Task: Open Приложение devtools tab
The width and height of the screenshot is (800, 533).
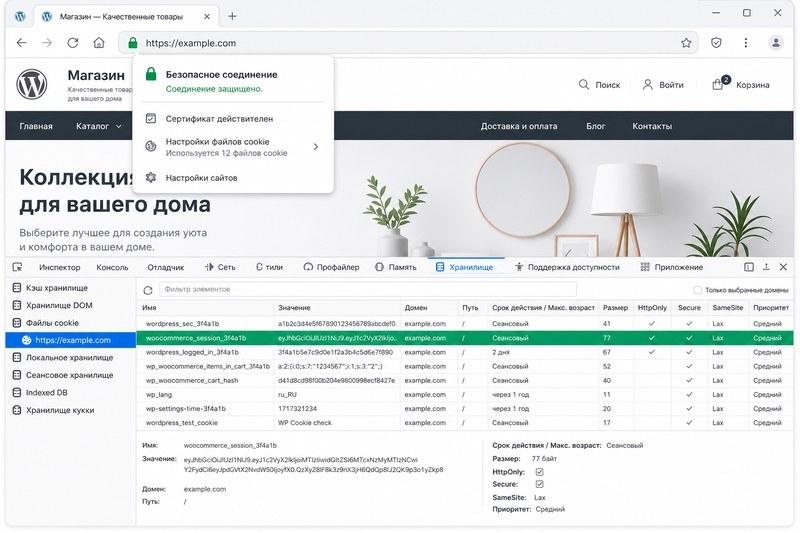Action: tap(672, 267)
